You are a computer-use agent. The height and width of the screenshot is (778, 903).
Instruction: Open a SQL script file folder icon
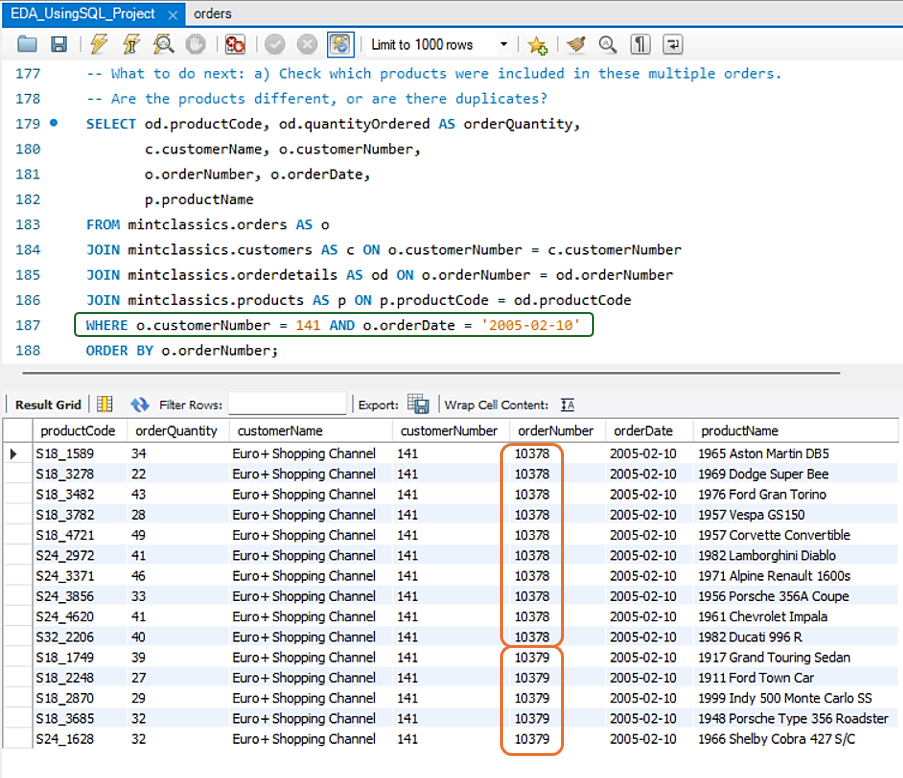pyautogui.click(x=27, y=44)
